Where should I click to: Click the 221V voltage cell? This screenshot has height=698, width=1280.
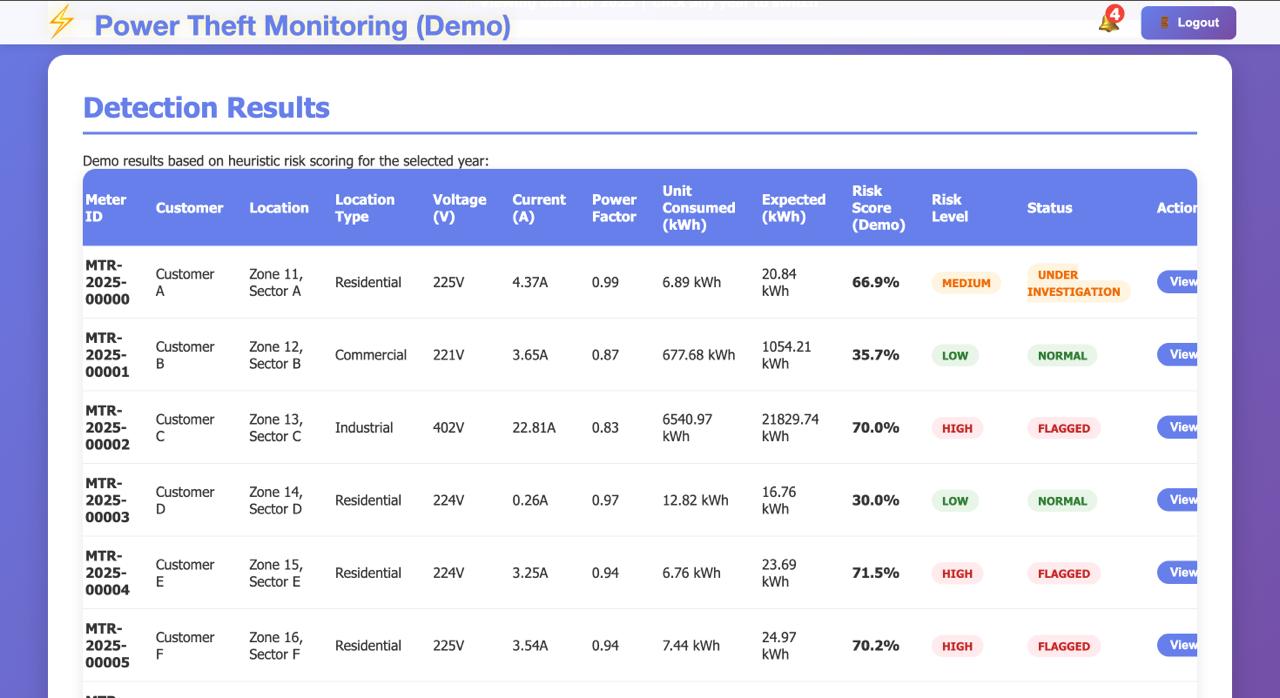[x=448, y=355]
